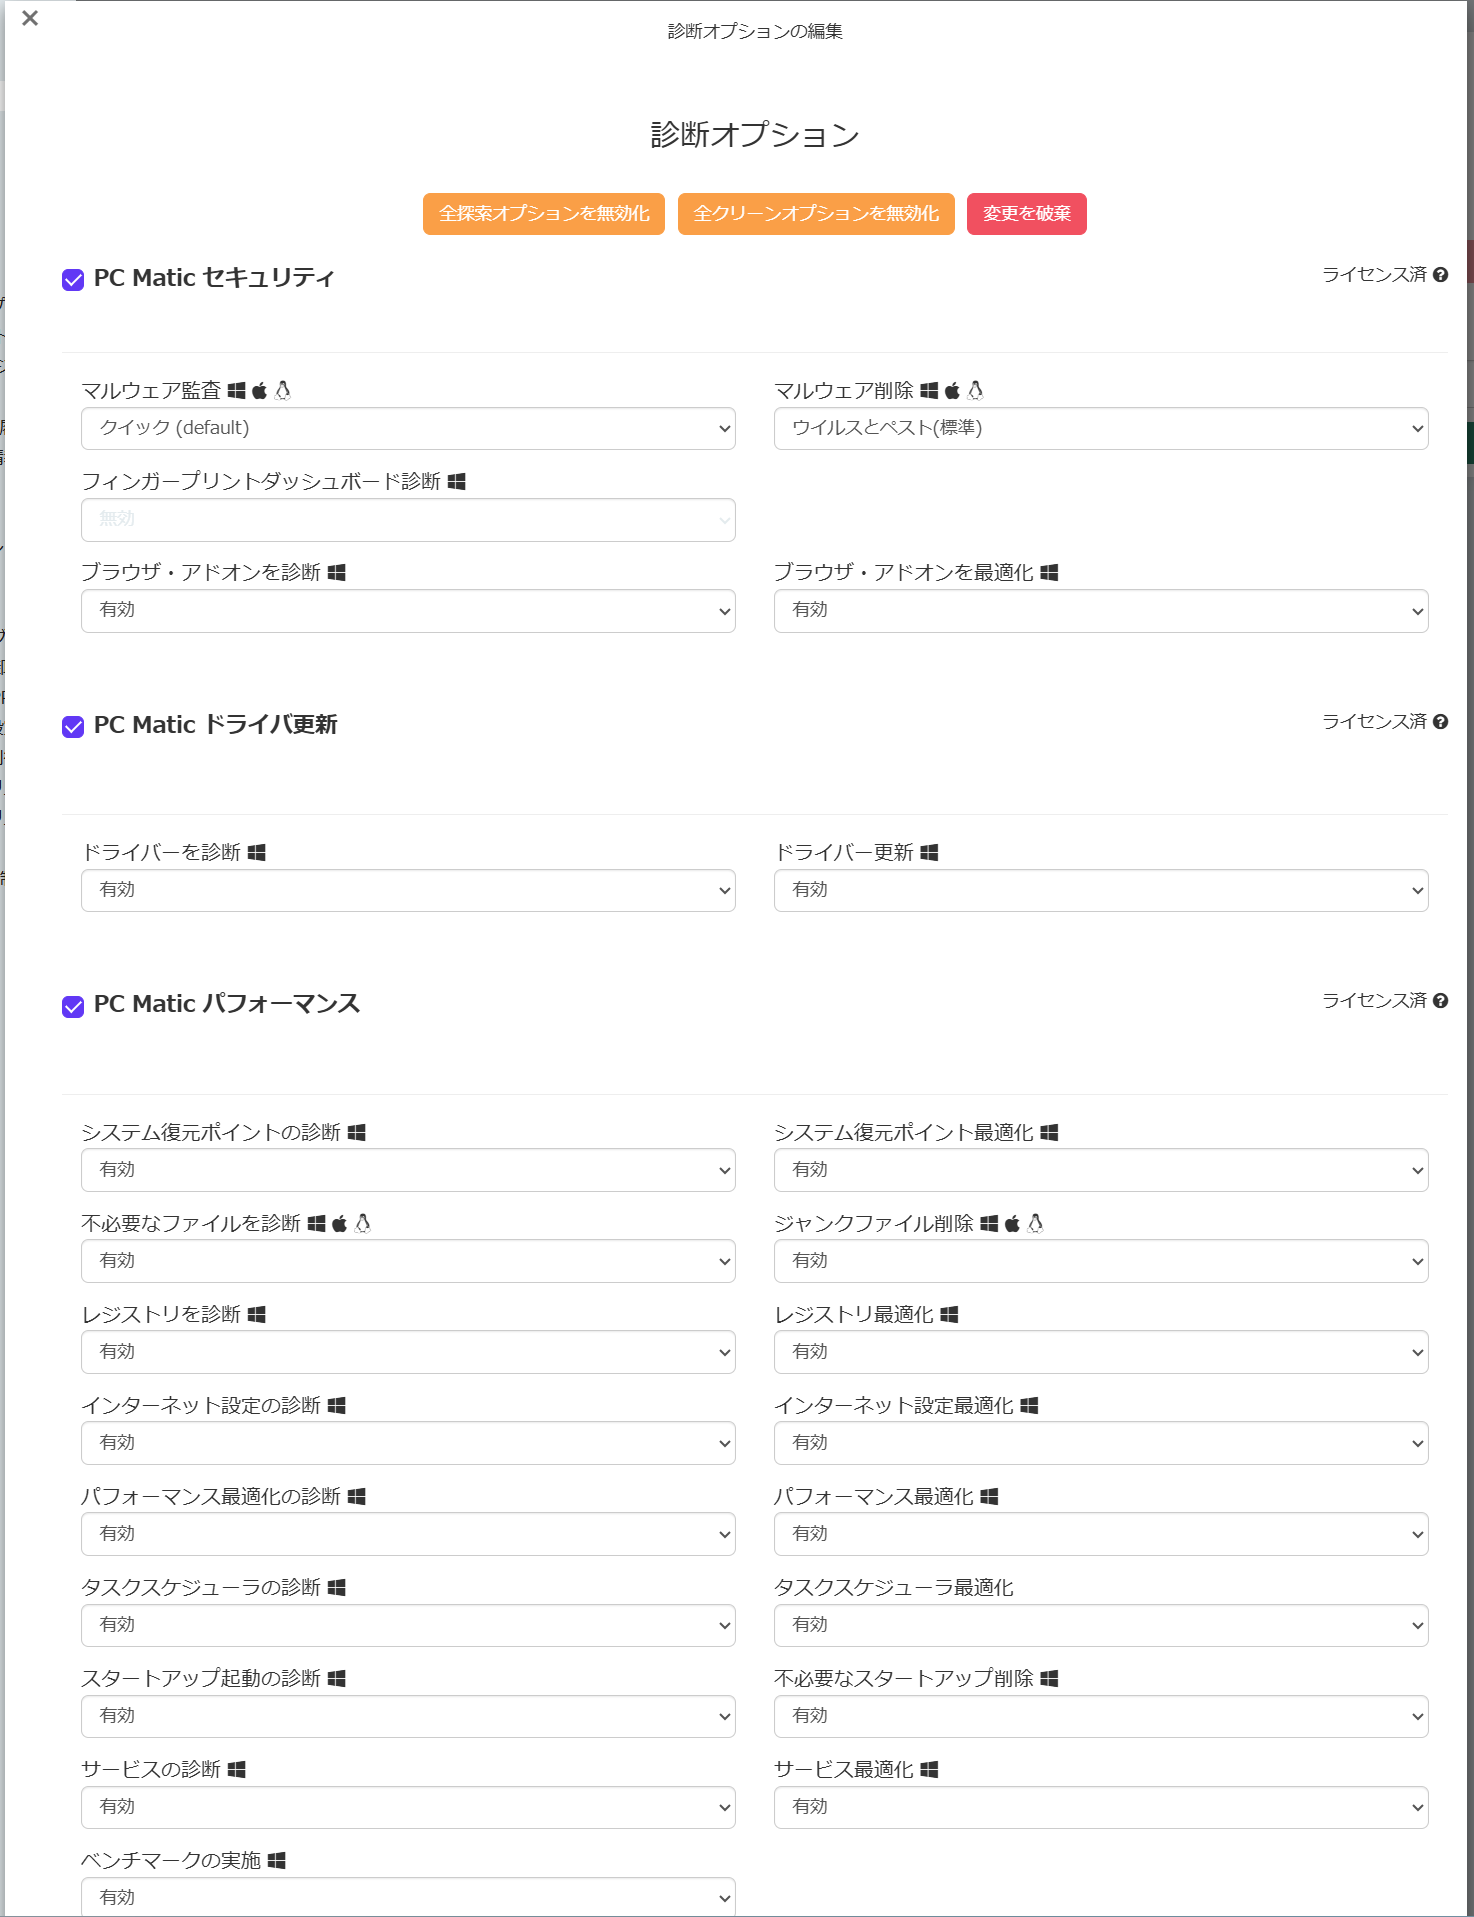Open ジャンクファイル削除 dropdown

(1101, 1261)
